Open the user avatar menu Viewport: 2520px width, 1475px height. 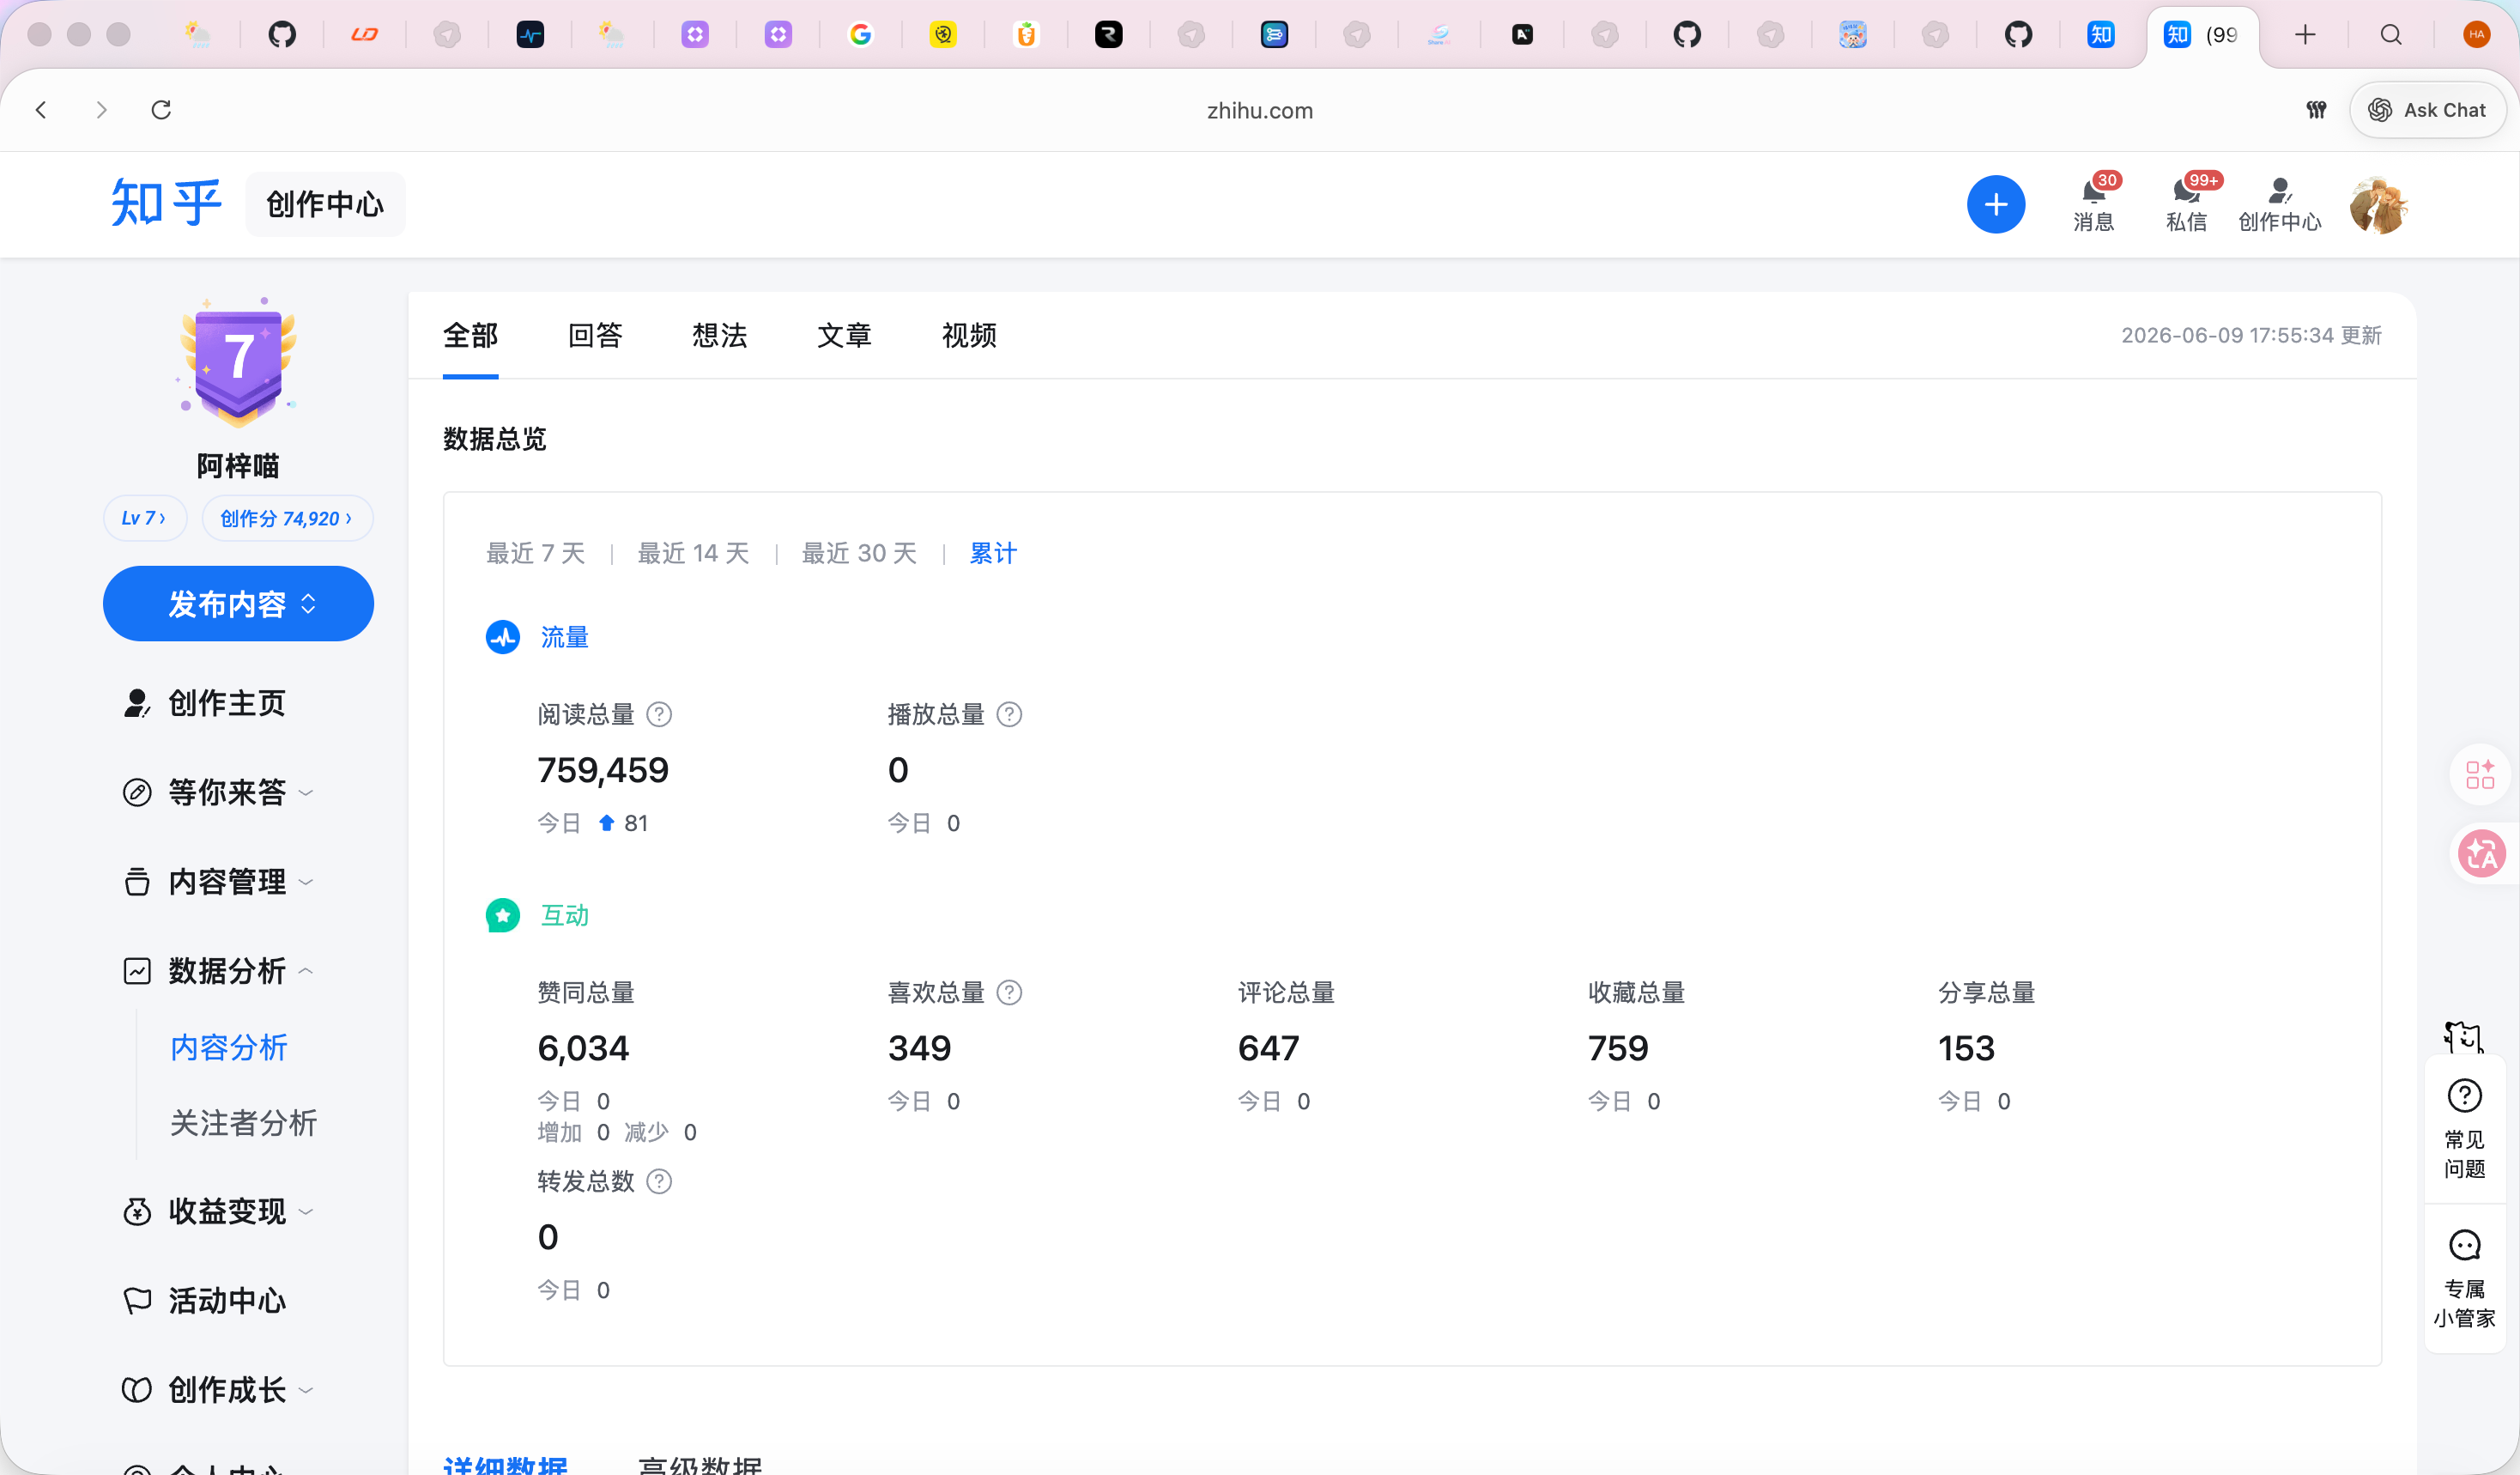2378,205
